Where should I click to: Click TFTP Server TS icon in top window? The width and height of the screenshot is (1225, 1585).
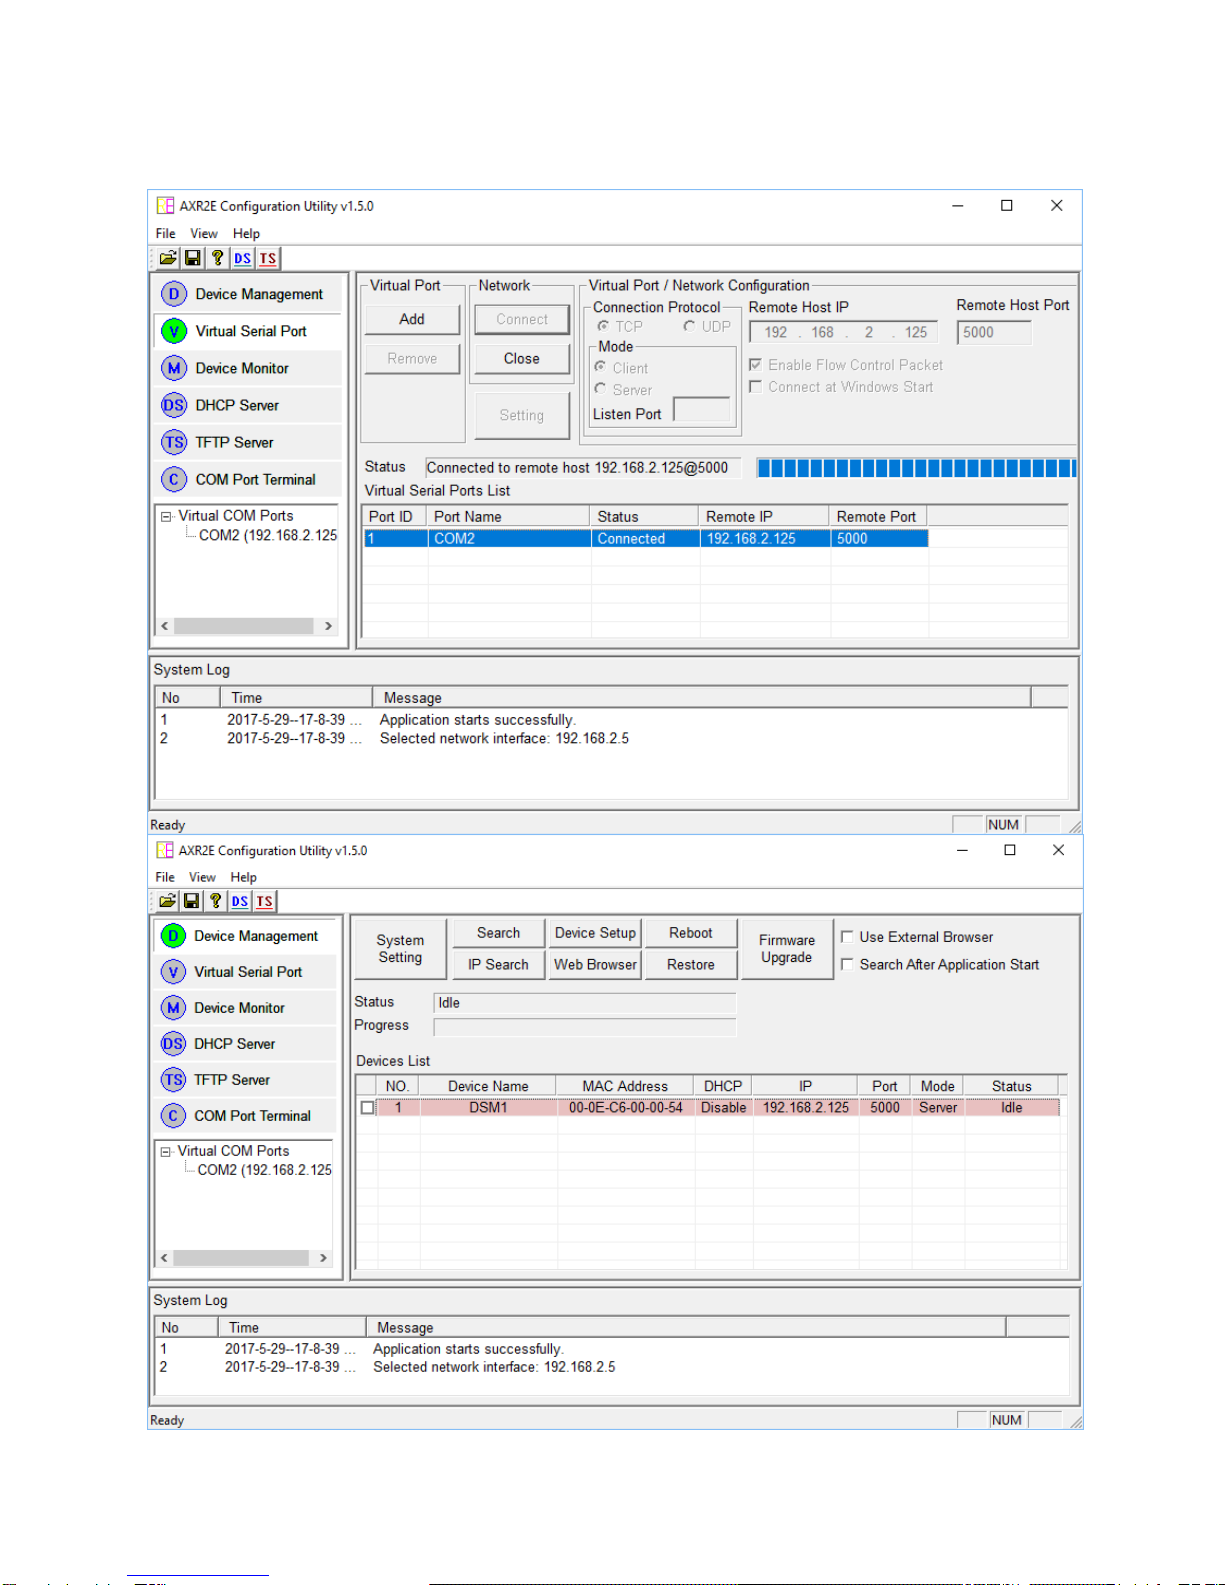pos(174,442)
